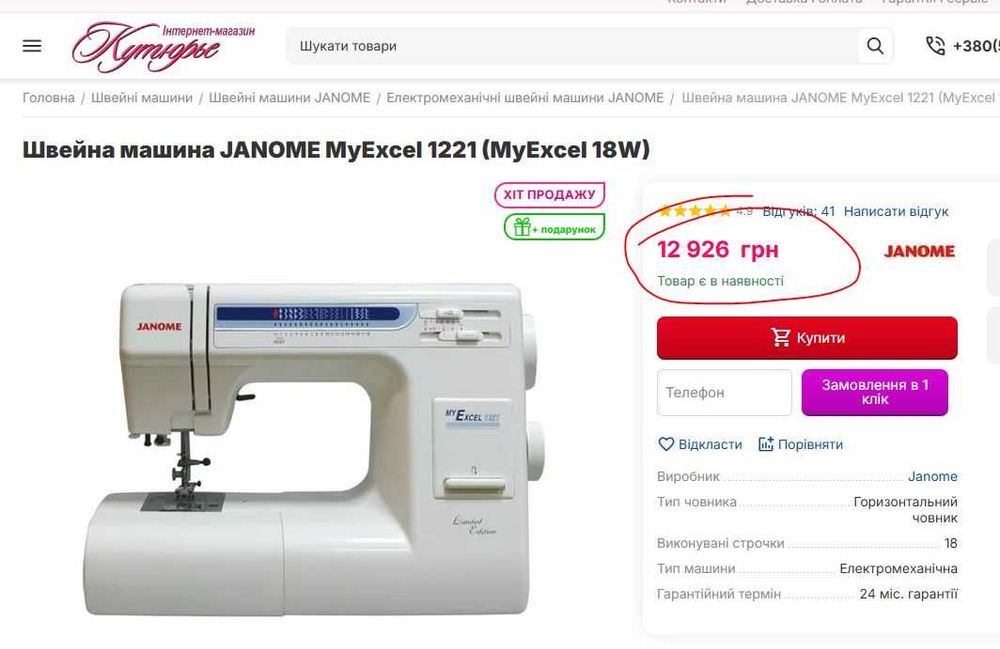Image resolution: width=1000 pixels, height=649 pixels.
Task: Open Електромеханічні швейні машини JANOME breadcrumb
Action: [525, 98]
